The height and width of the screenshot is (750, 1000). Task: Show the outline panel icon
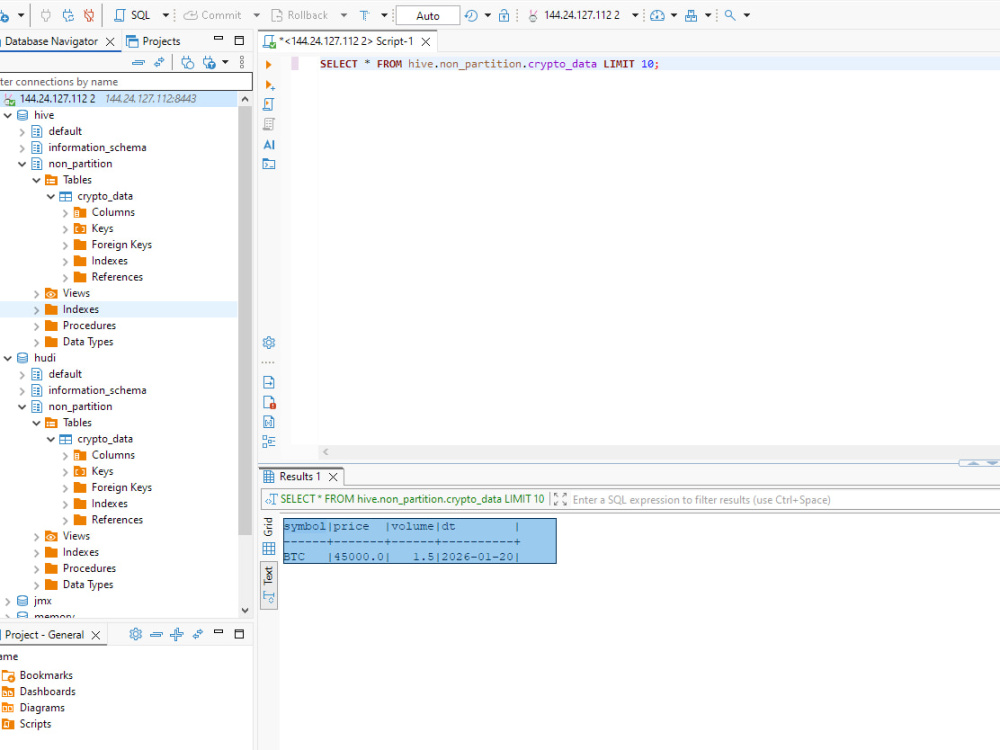click(268, 441)
